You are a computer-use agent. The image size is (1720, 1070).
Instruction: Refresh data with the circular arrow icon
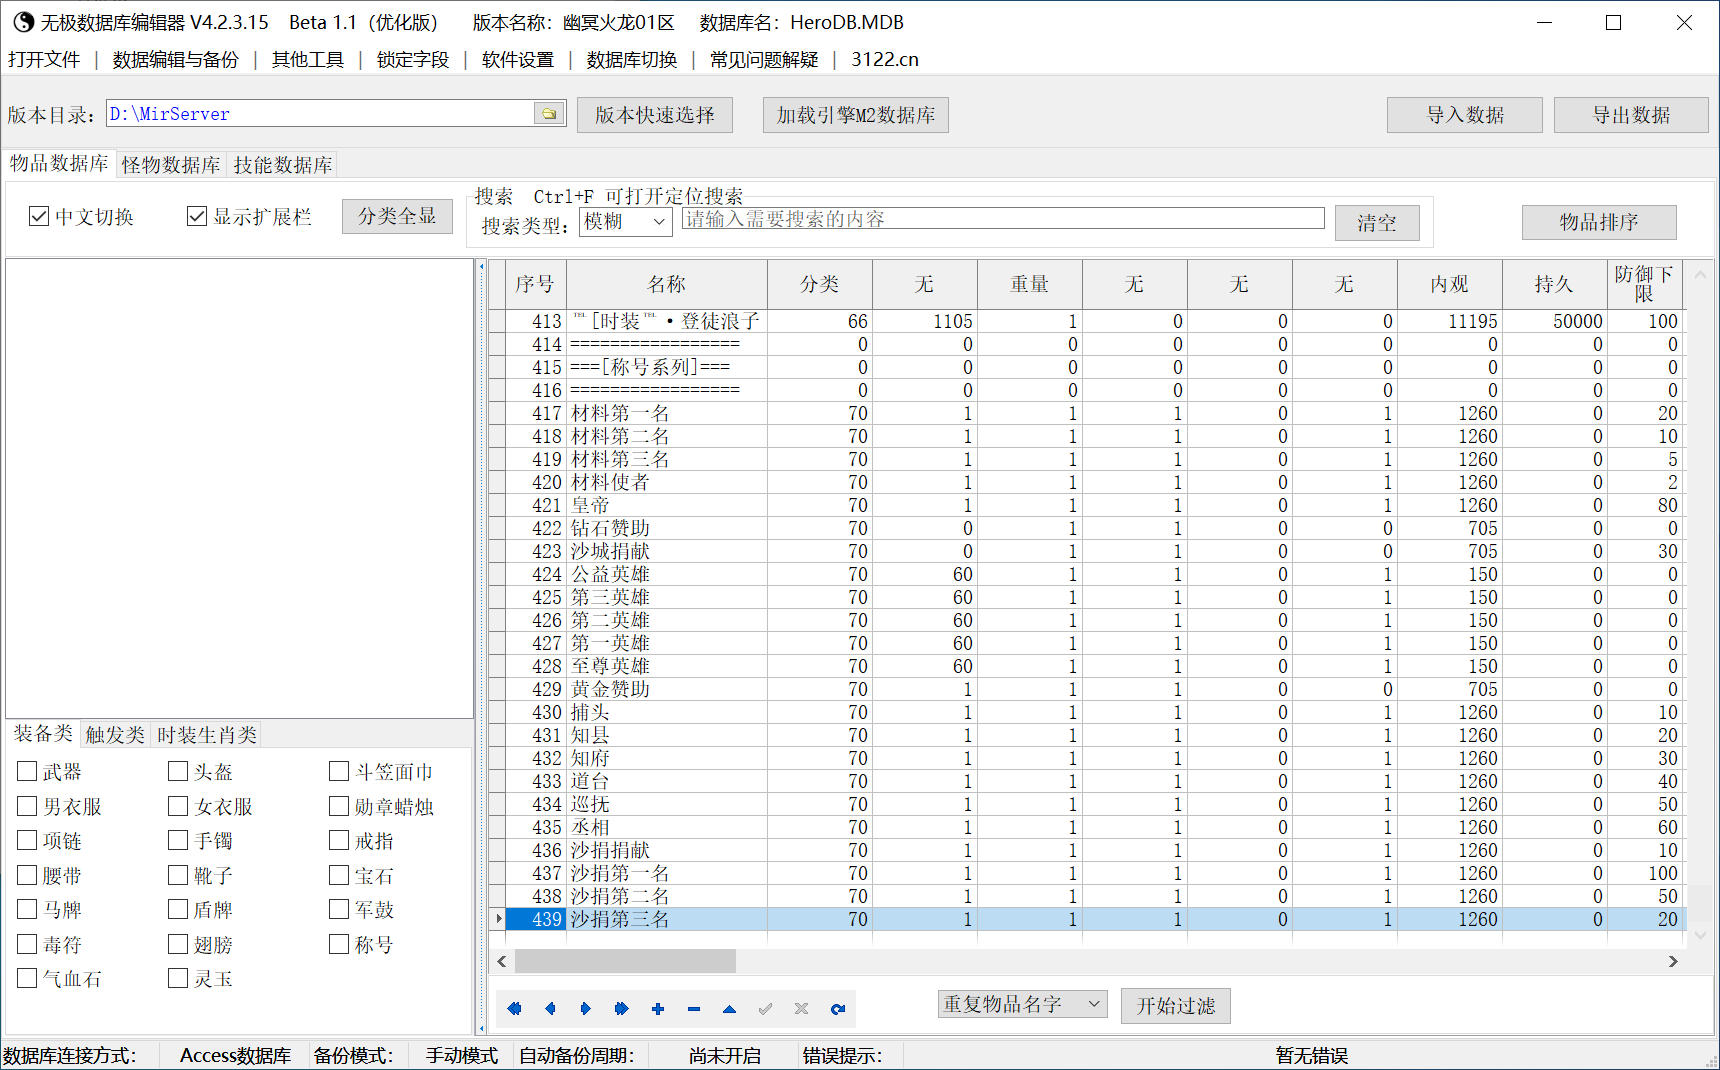pos(838,1009)
